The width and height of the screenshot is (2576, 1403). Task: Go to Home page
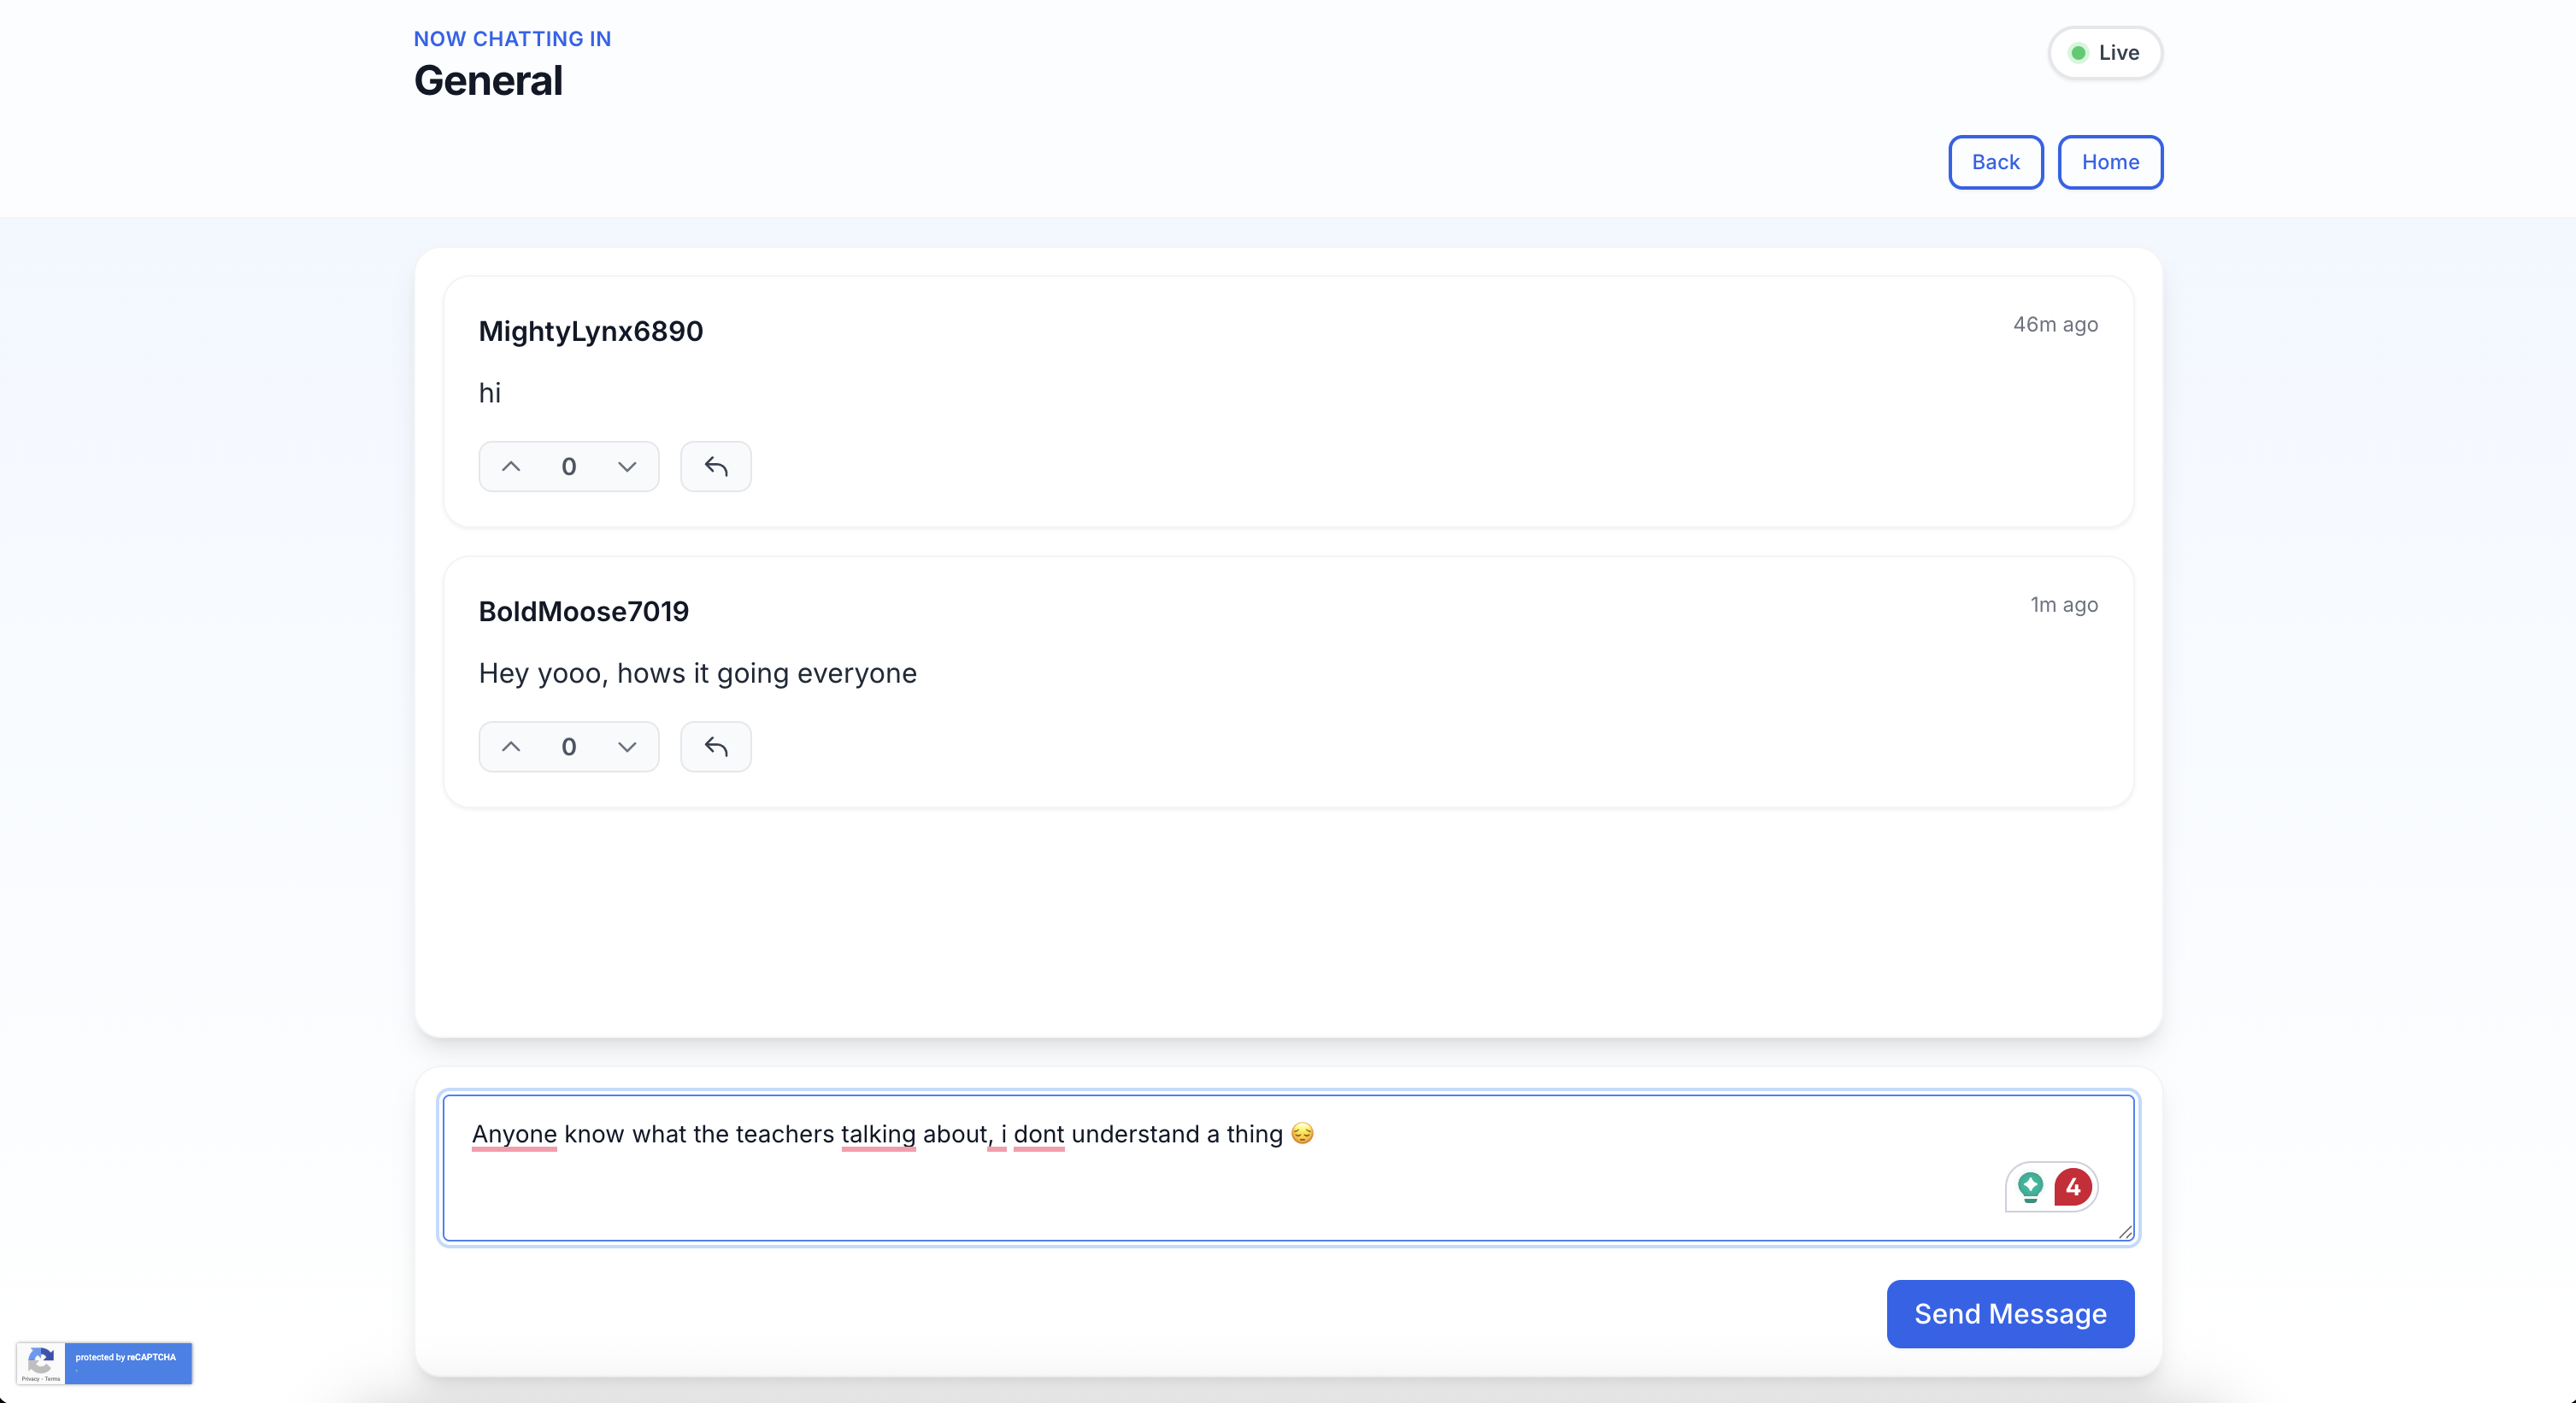coord(2109,162)
